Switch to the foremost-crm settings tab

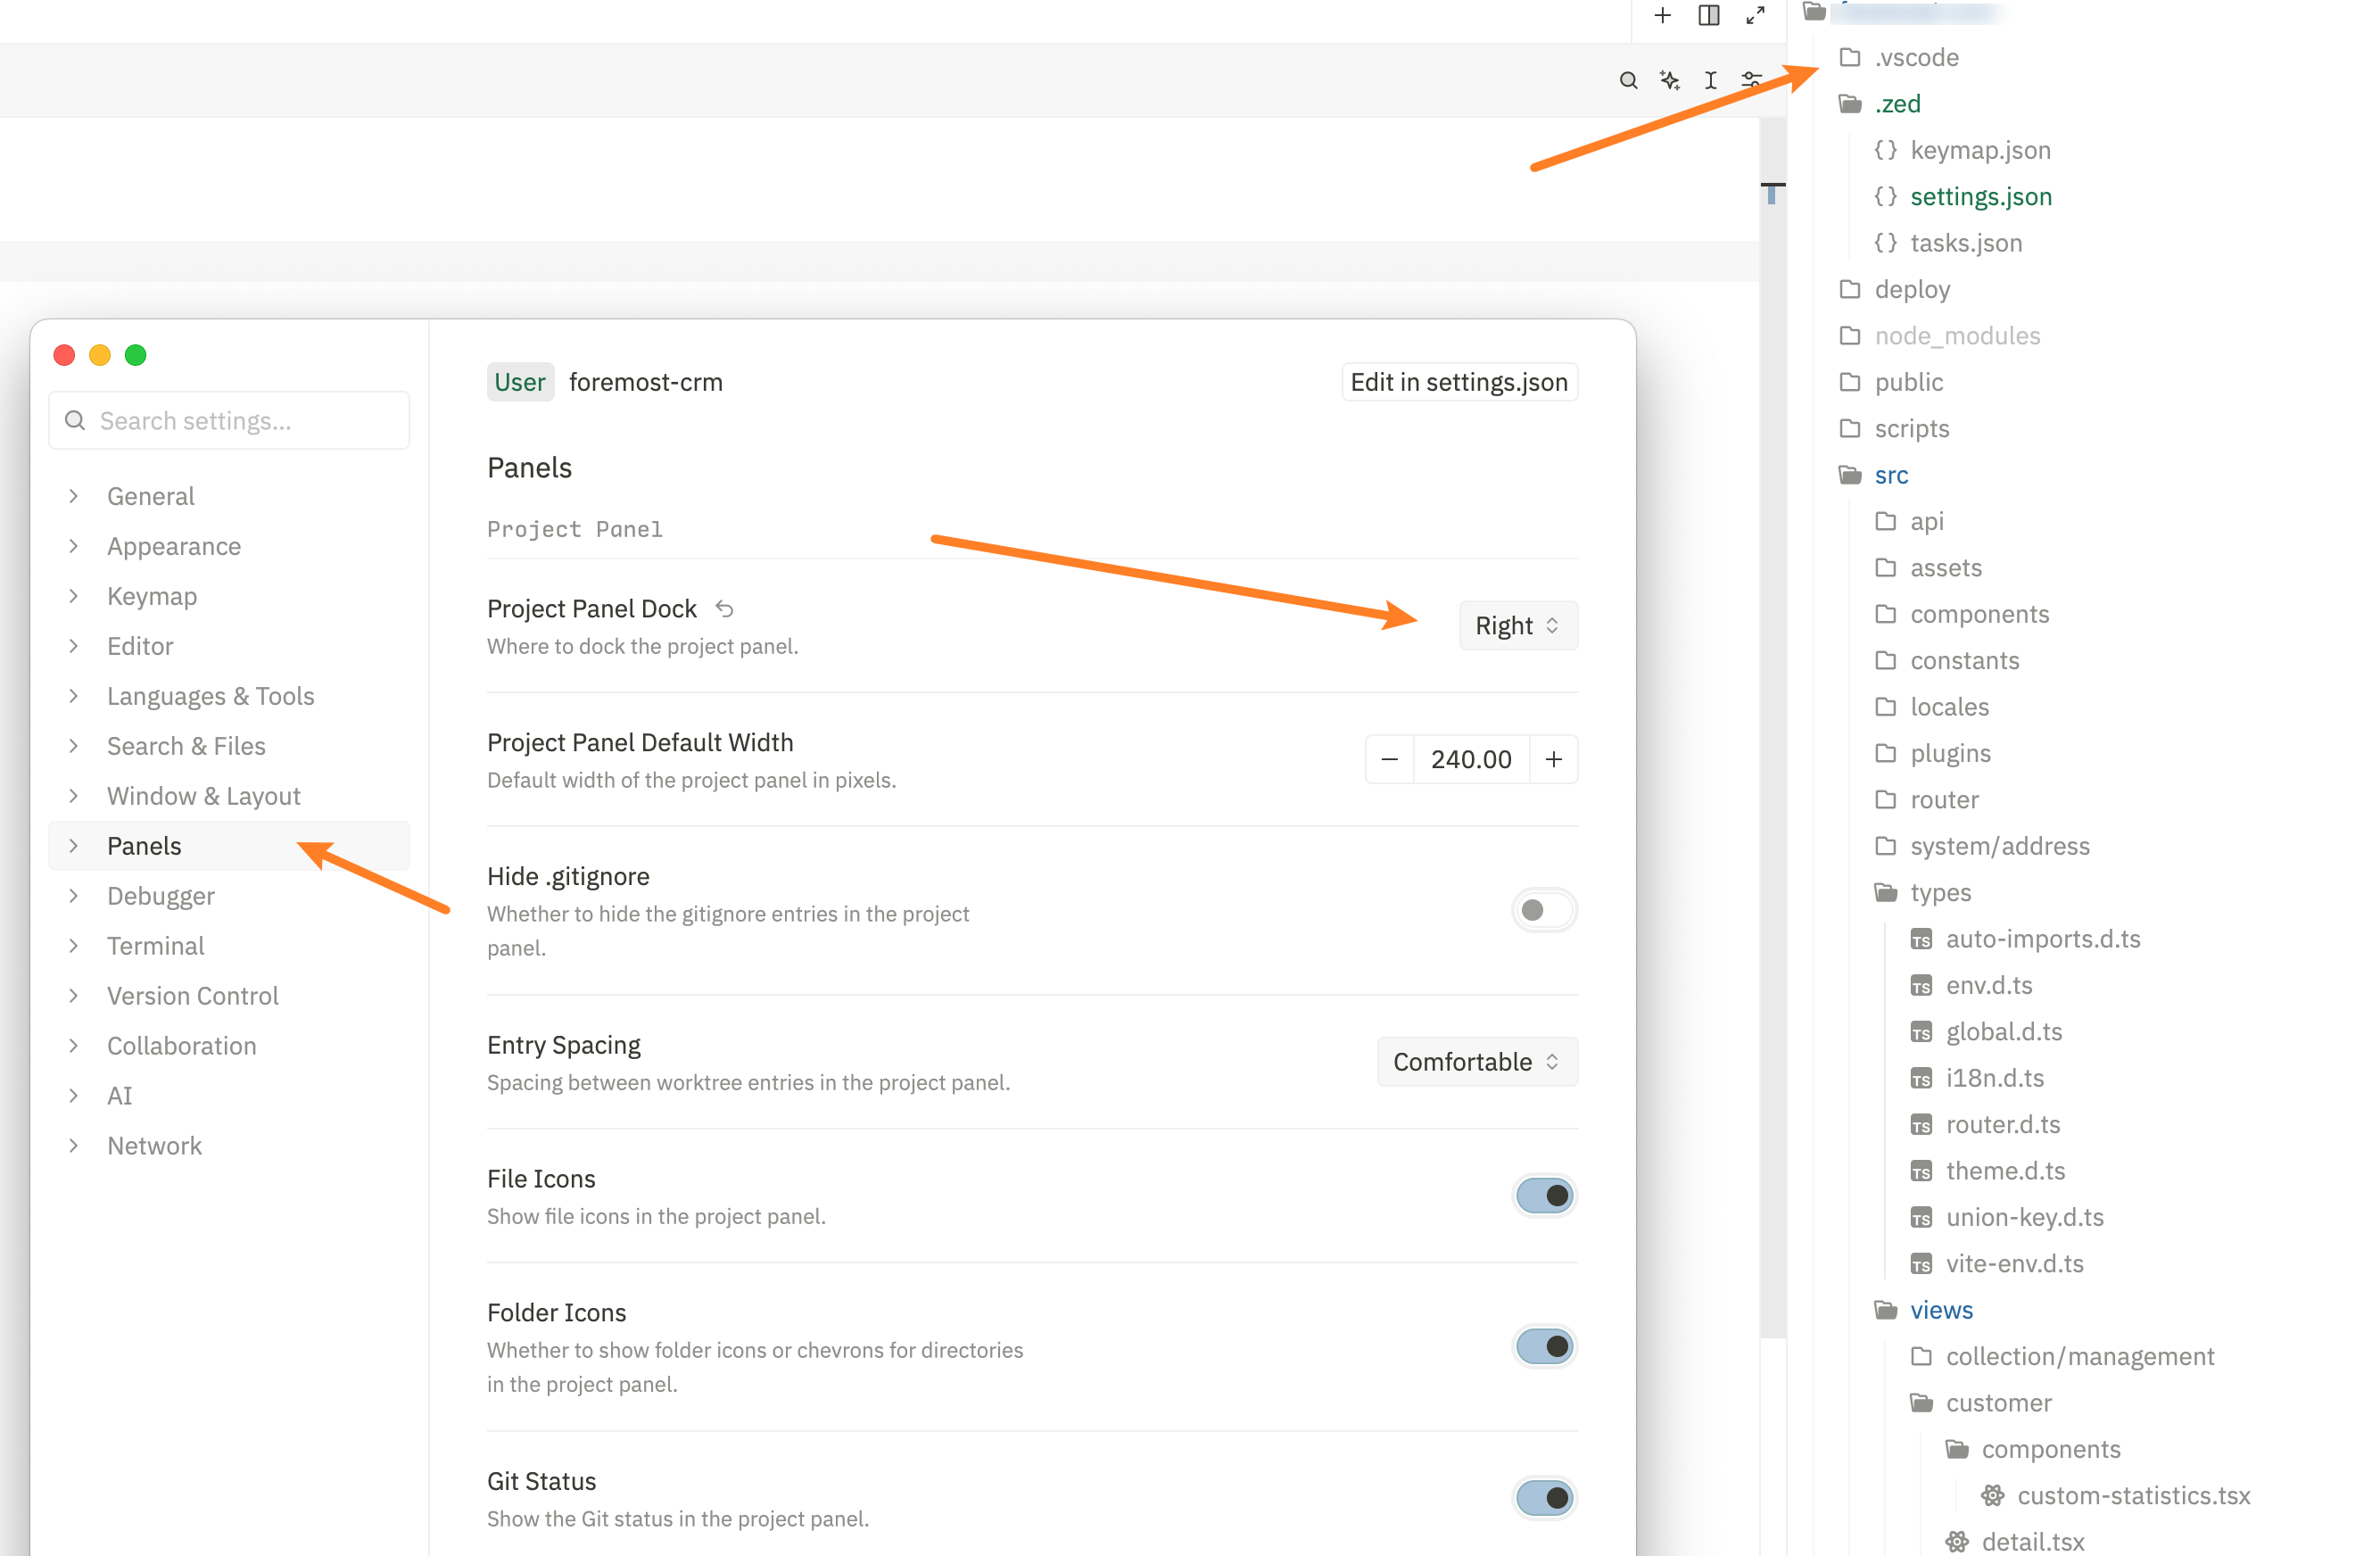(645, 382)
